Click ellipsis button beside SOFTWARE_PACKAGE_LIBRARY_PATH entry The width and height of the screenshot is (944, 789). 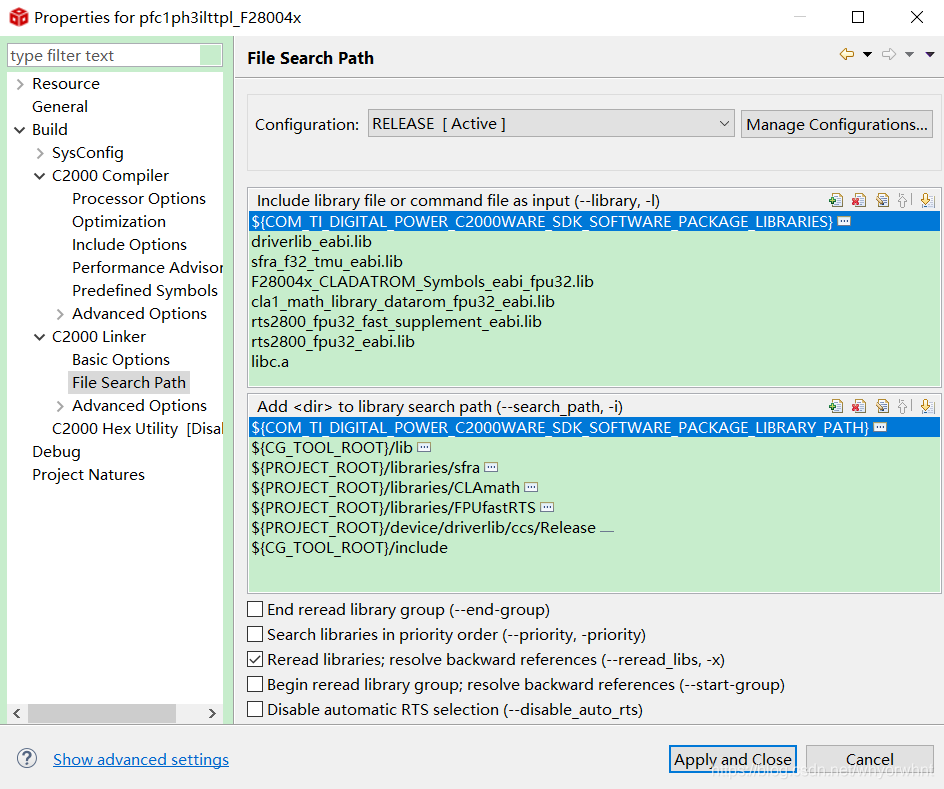[880, 427]
